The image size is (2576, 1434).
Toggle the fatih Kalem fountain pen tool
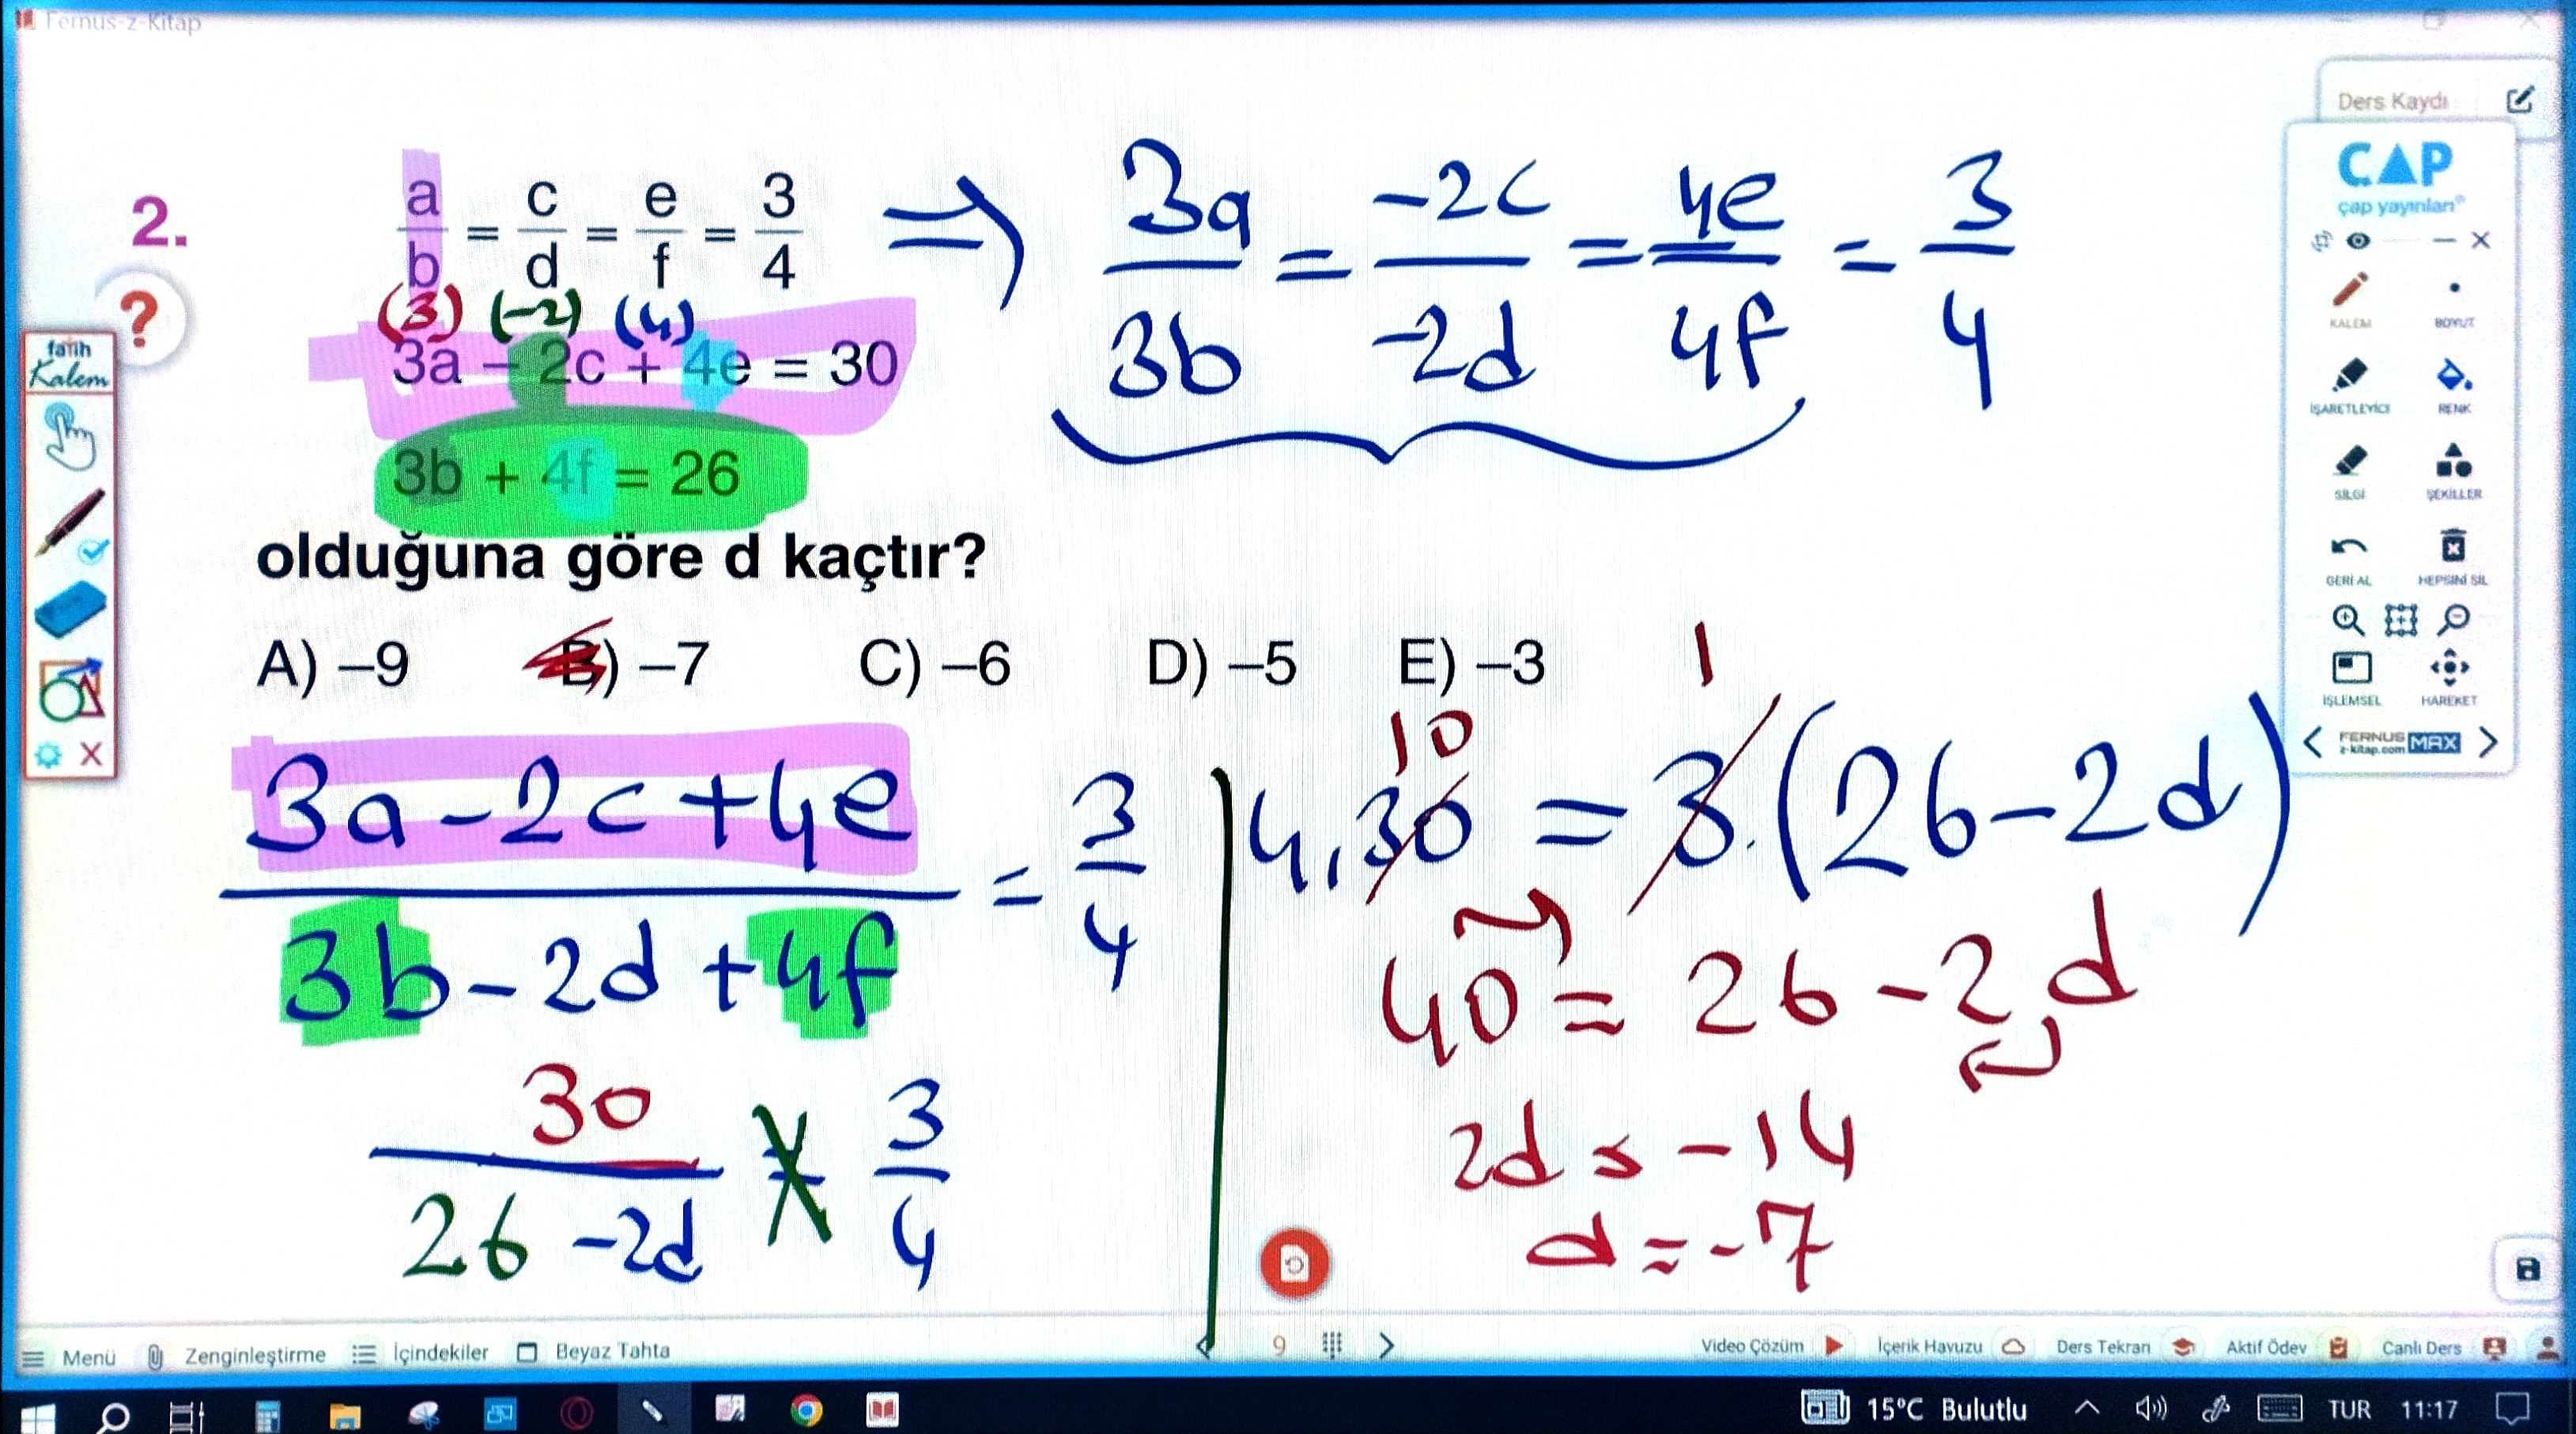tap(70, 522)
